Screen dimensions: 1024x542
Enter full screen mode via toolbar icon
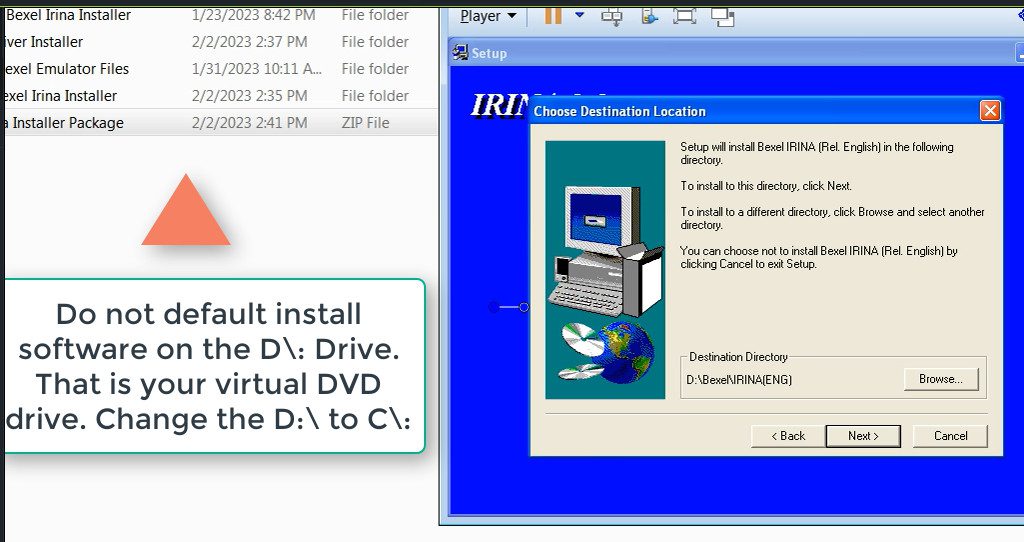pyautogui.click(x=684, y=16)
